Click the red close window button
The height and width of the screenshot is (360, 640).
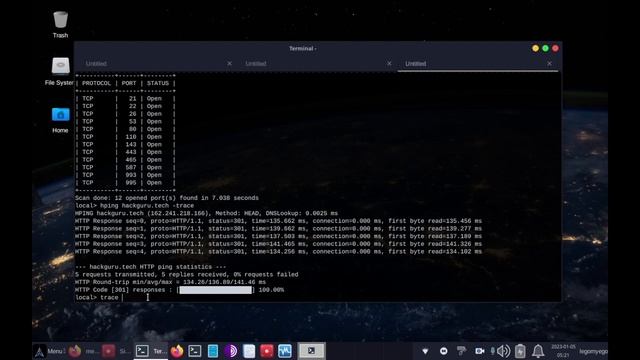pos(556,48)
